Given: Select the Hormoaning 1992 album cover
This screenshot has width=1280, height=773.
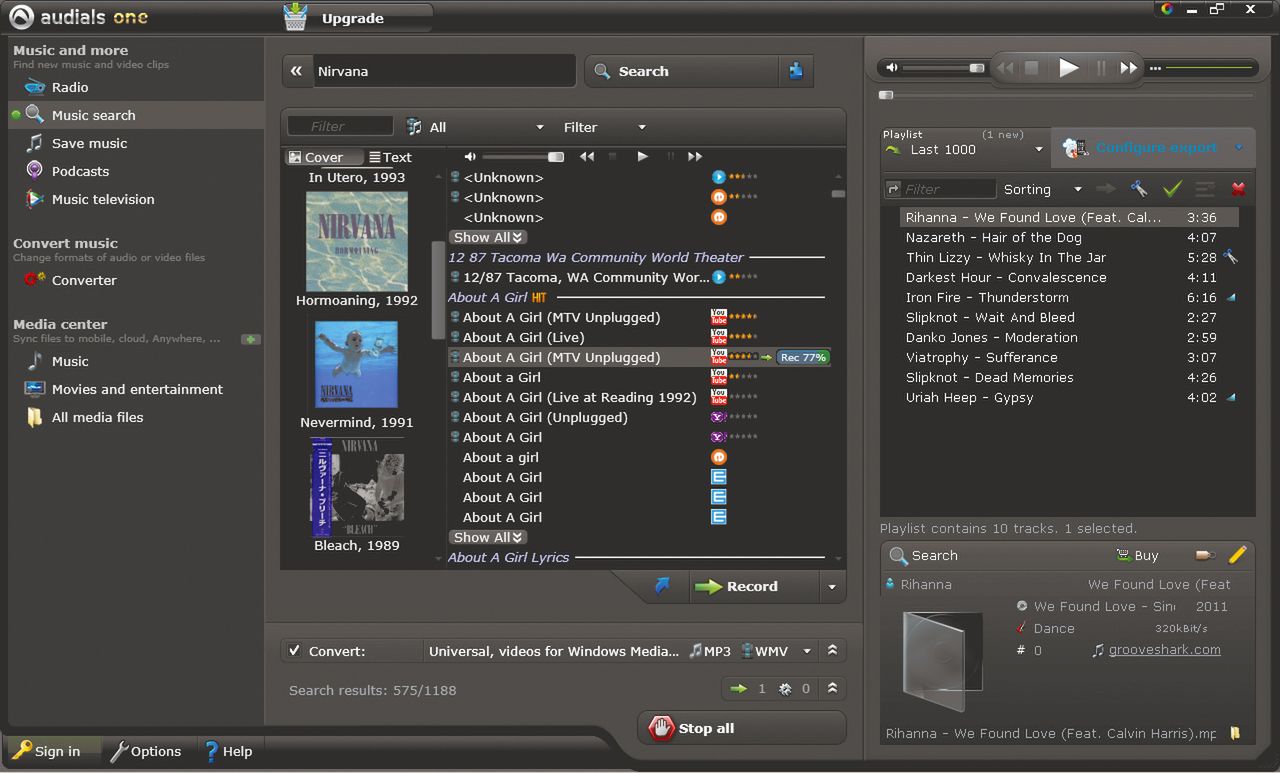Looking at the screenshot, I should tap(356, 242).
